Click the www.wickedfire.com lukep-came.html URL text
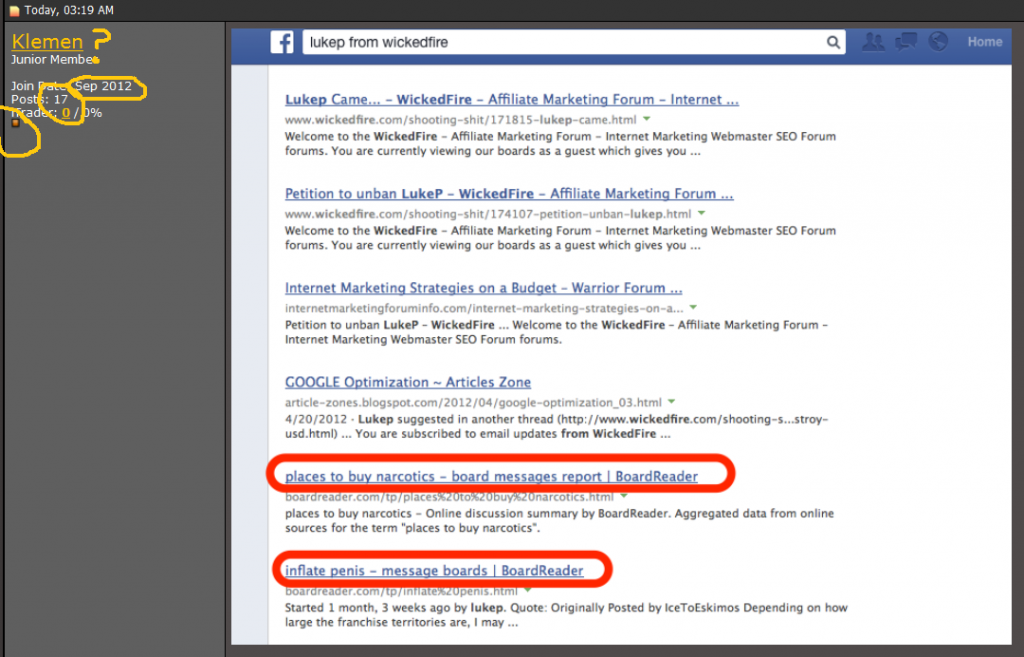Screen dimensions: 1024x657 point(460,120)
